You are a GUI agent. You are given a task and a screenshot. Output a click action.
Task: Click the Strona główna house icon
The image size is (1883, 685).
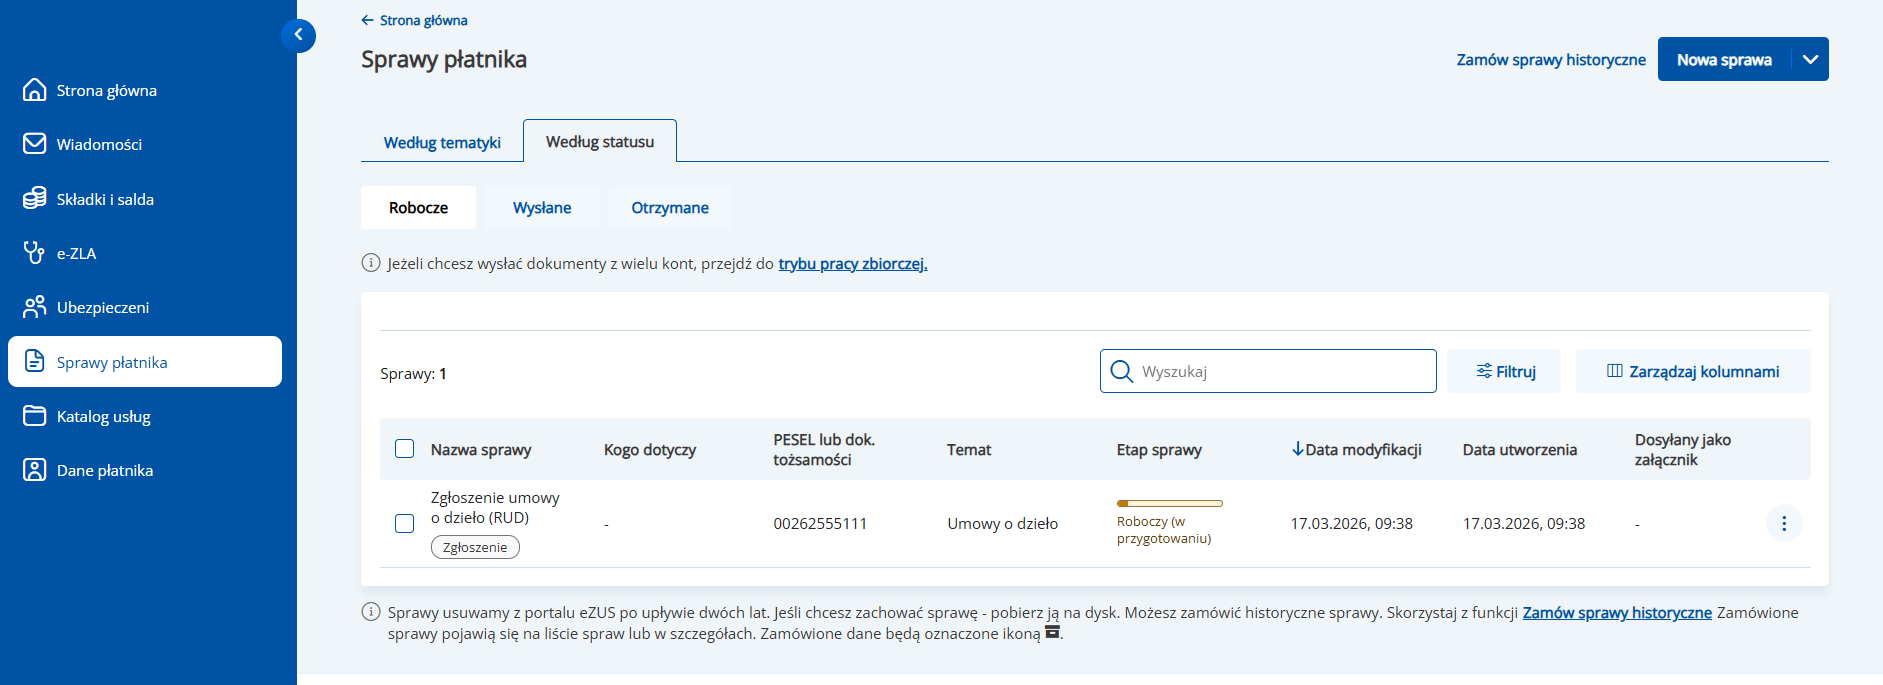click(x=35, y=90)
